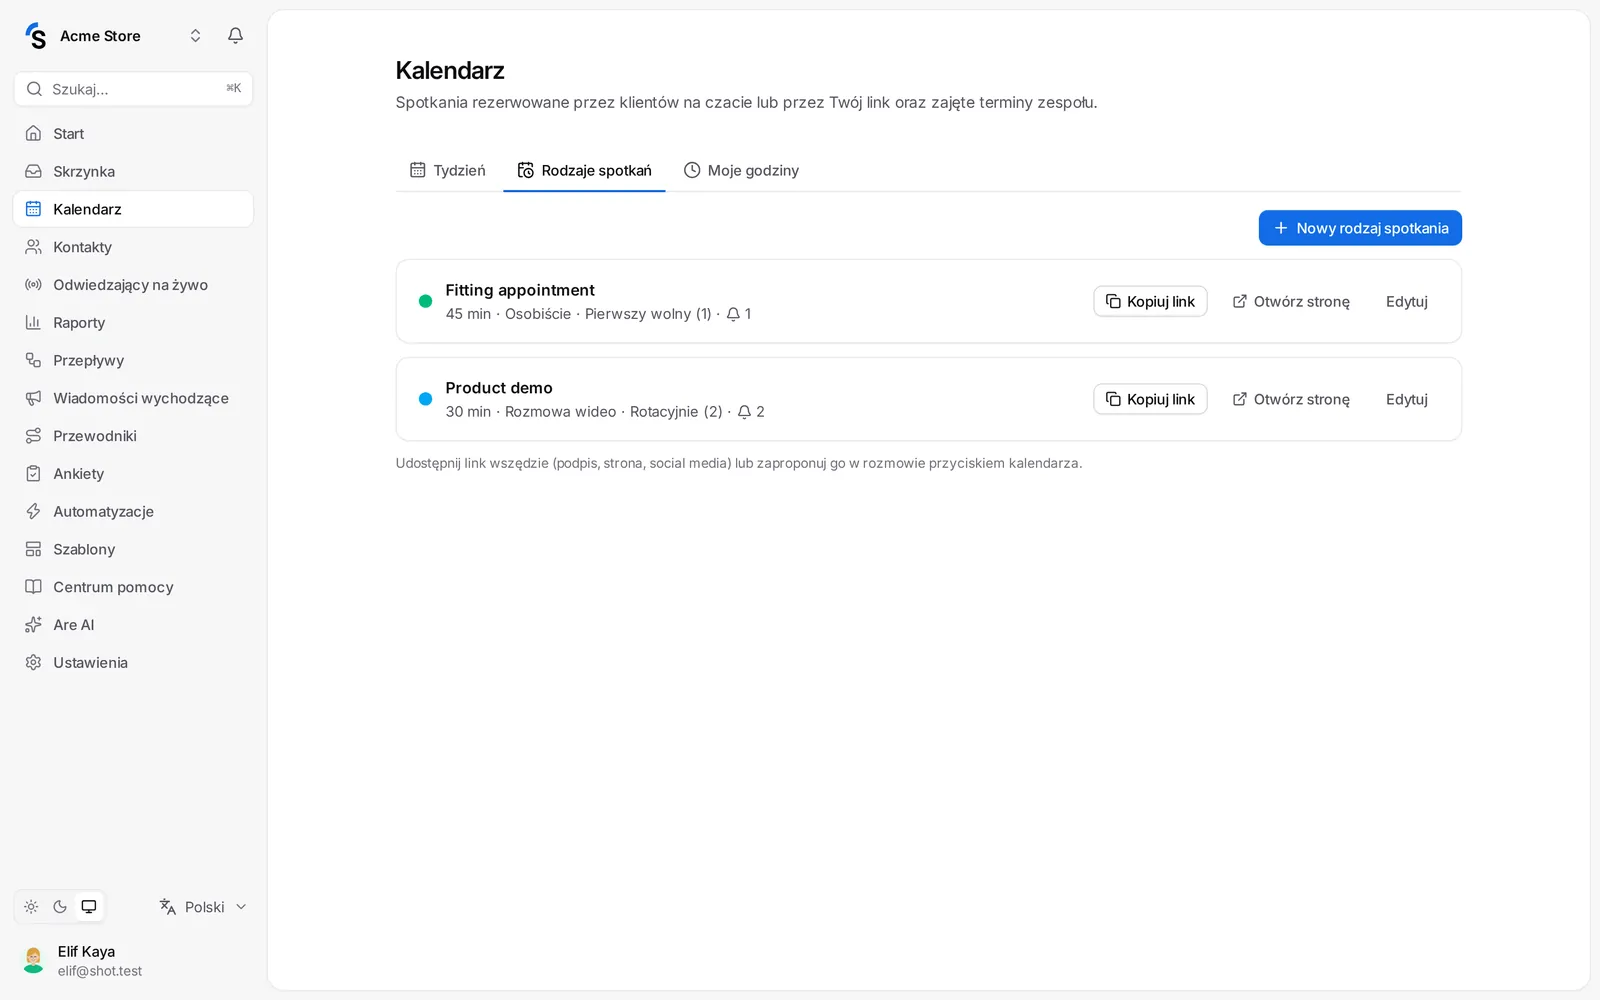Click the blue Product demo color dot
The width and height of the screenshot is (1600, 1000).
point(425,399)
